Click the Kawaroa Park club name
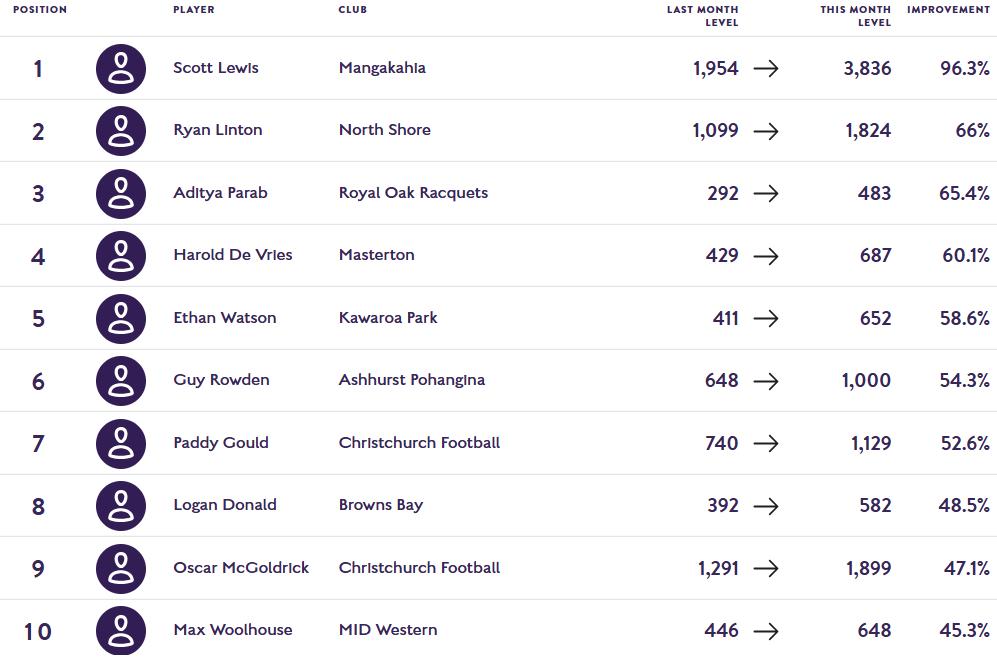The image size is (997, 657). [388, 317]
